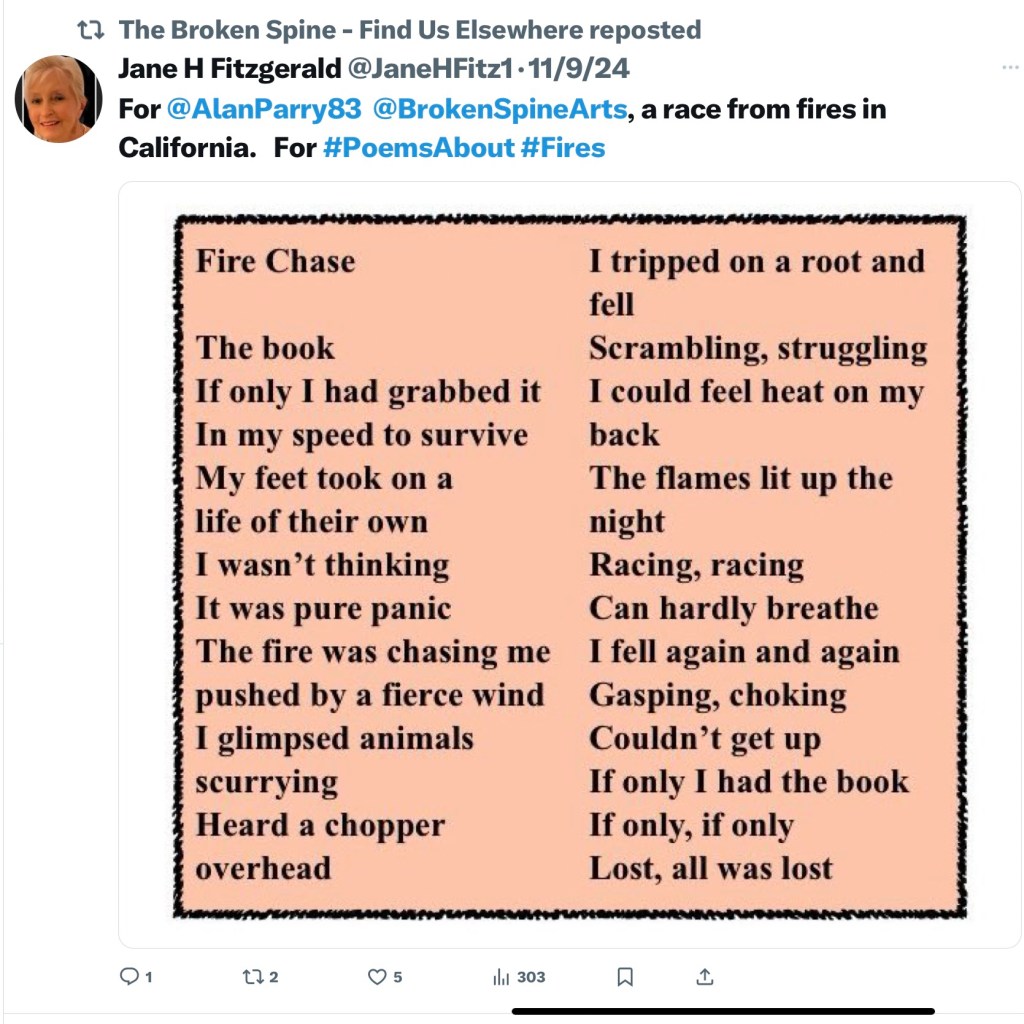Image resolution: width=1024 pixels, height=1024 pixels.
Task: Follow the #Fires hashtag link
Action: coord(563,148)
